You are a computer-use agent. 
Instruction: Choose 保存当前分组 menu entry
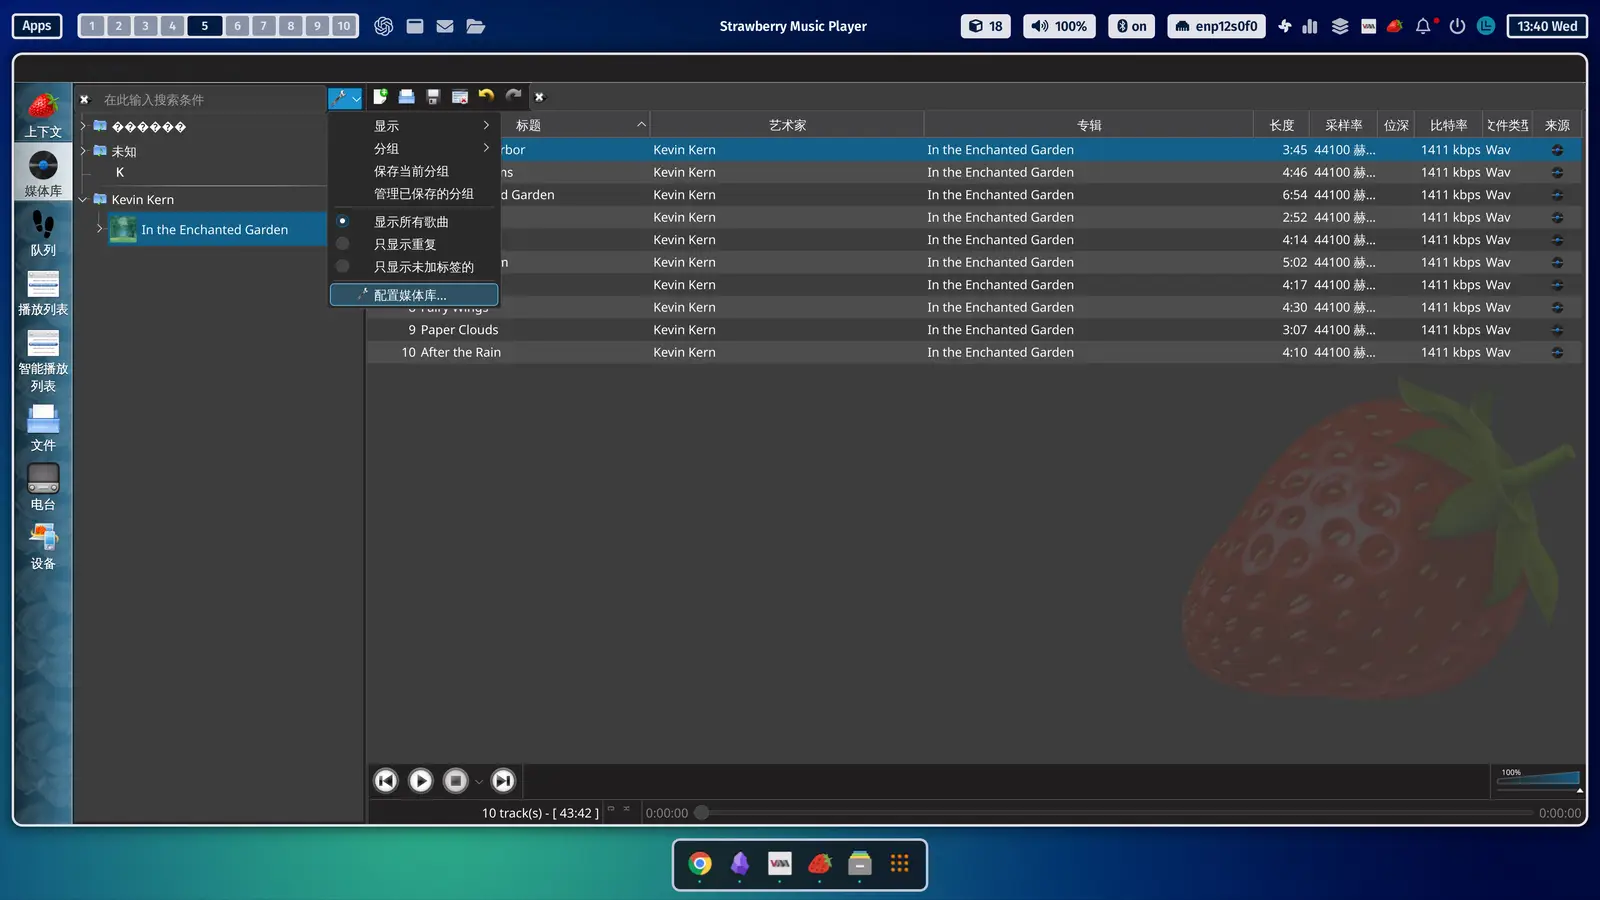pyautogui.click(x=414, y=171)
